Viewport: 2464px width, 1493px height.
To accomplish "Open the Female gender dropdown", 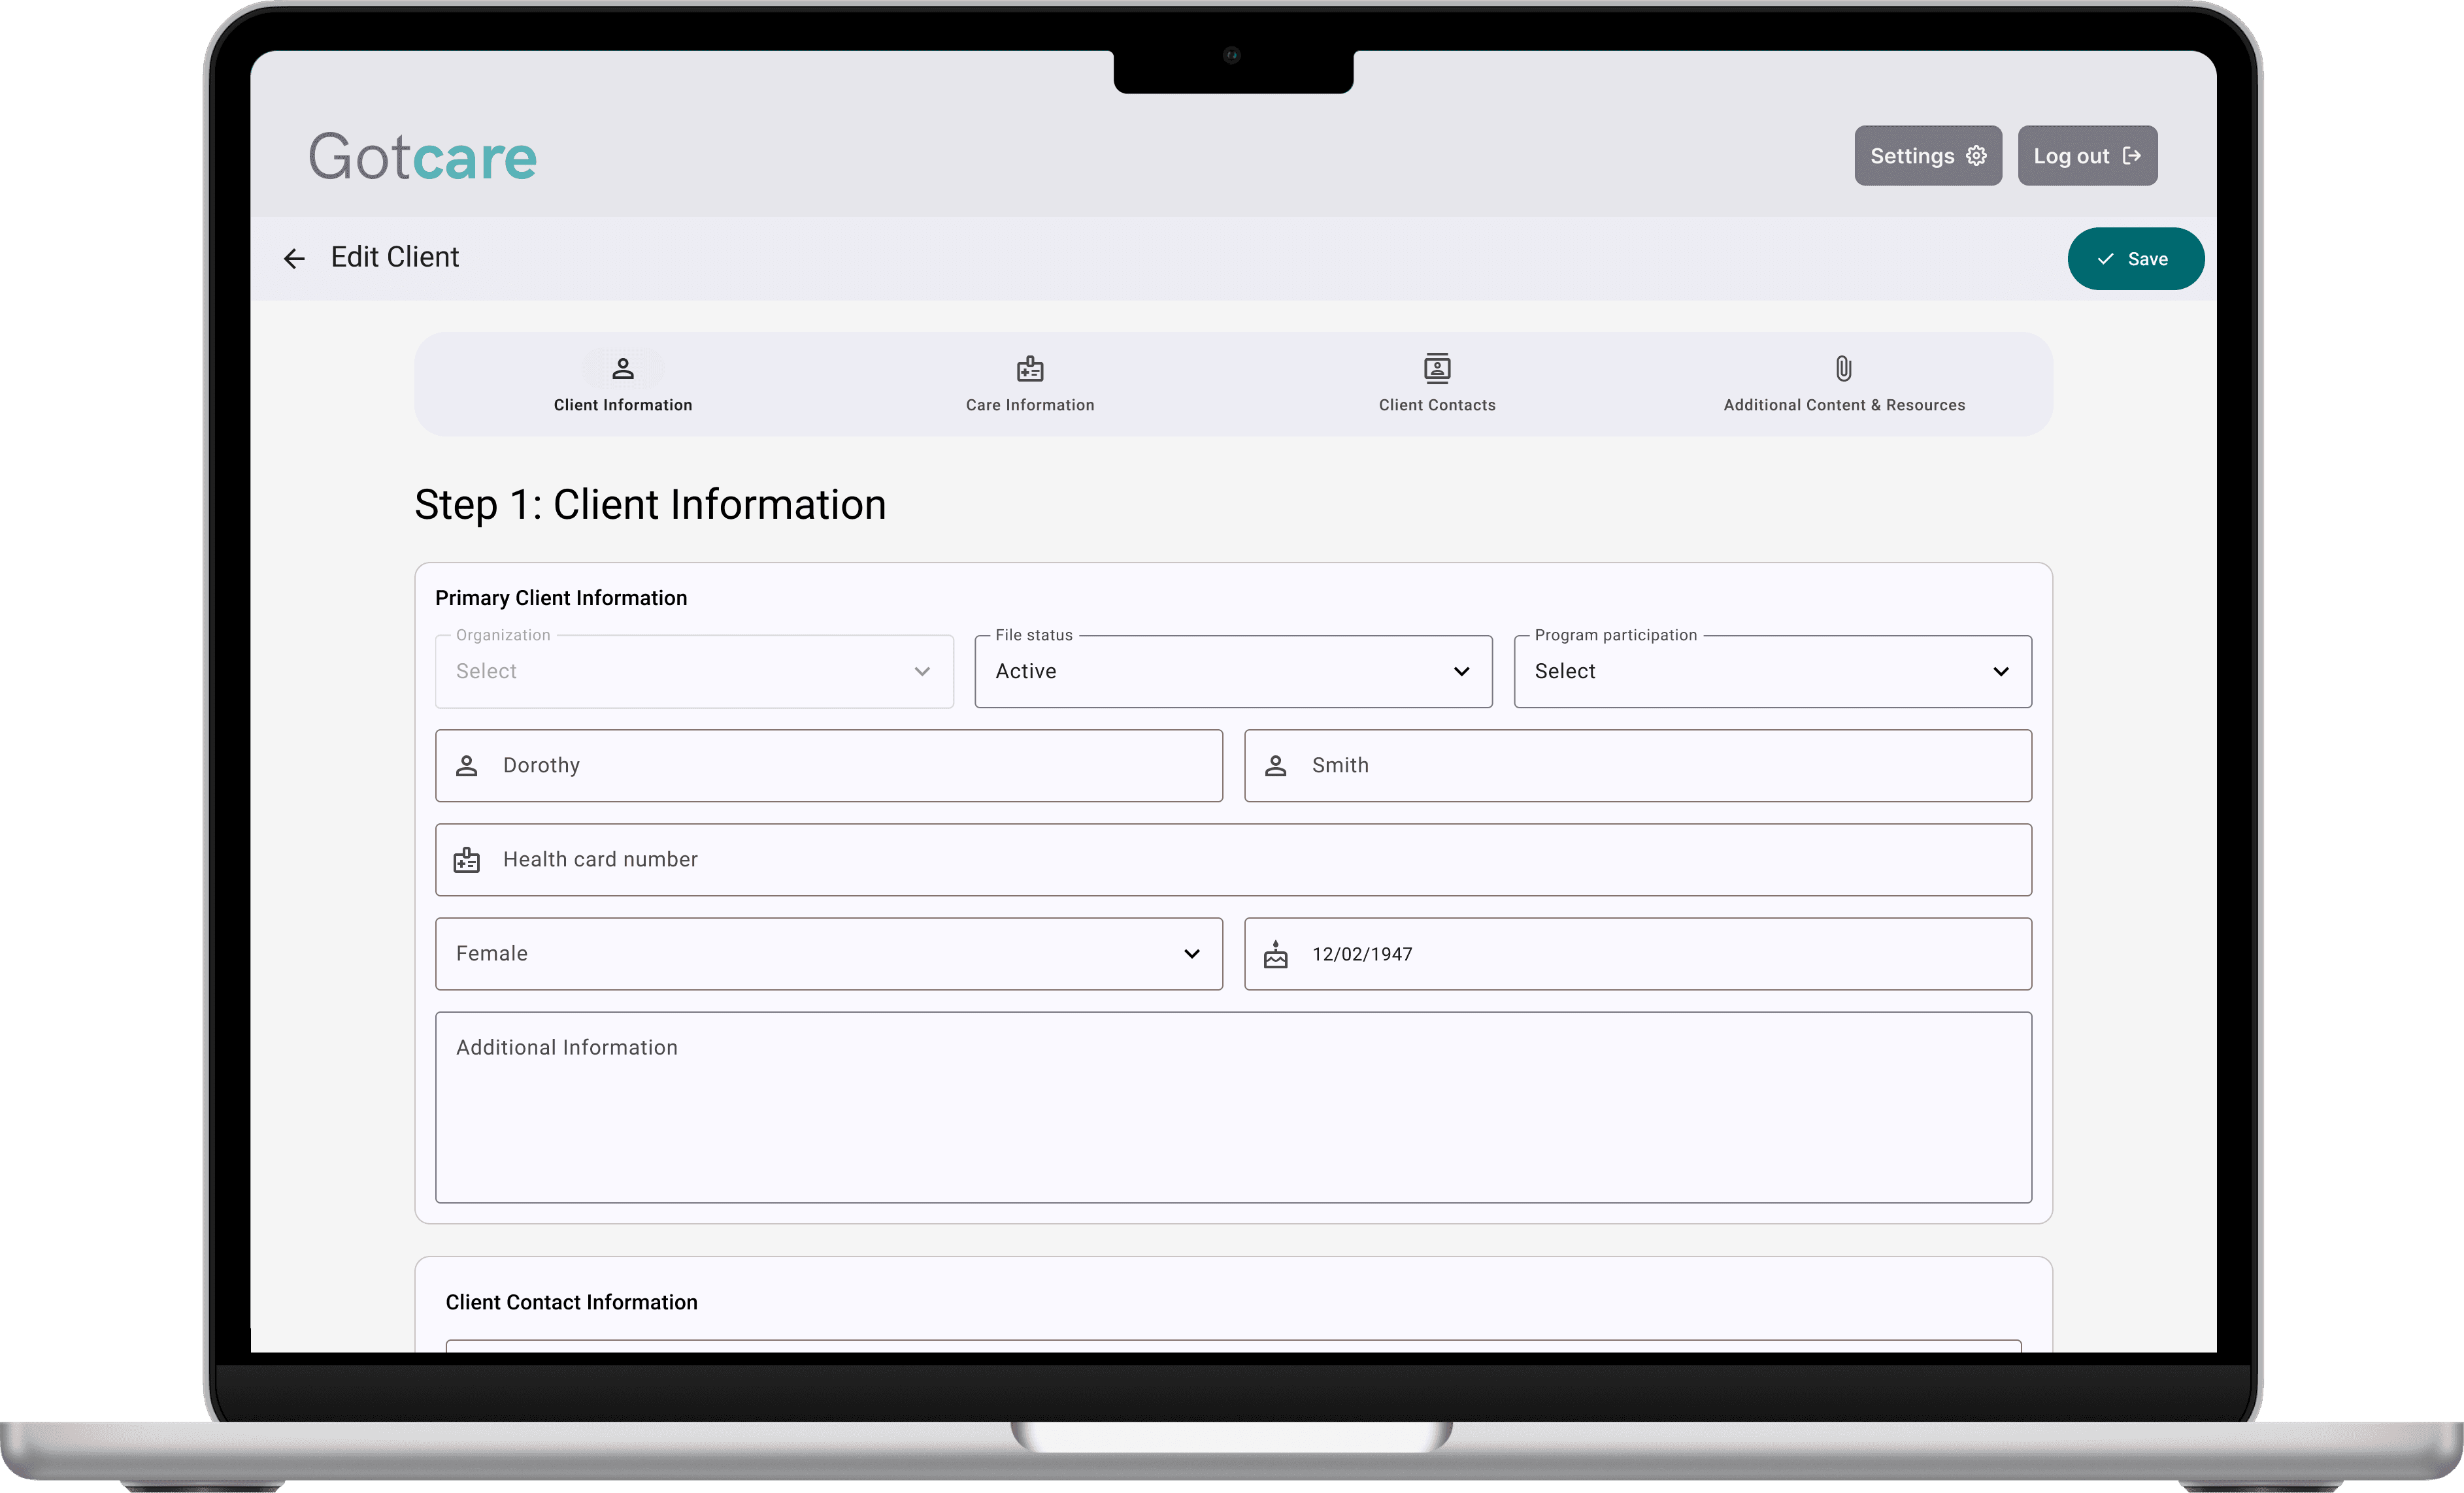I will coord(829,954).
